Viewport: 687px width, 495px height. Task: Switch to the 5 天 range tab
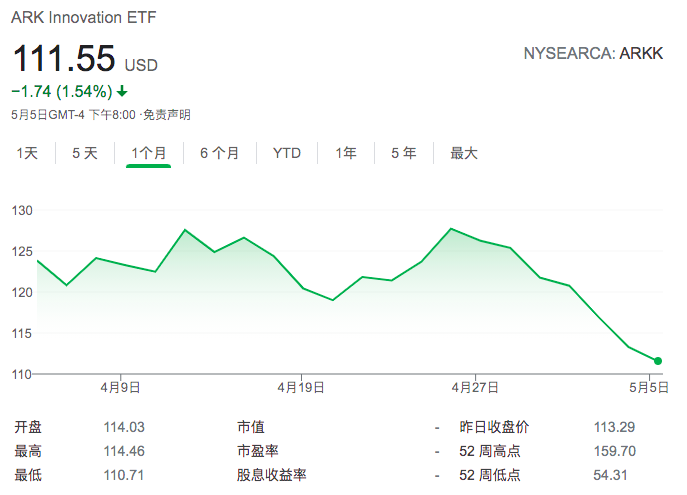click(x=85, y=153)
